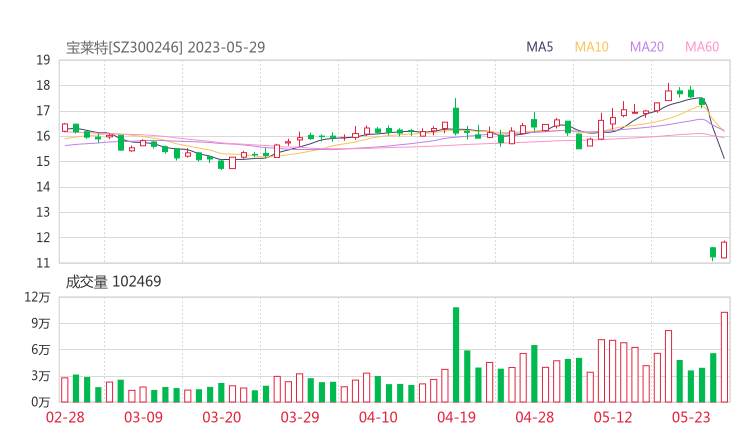Click the 05-23 date axis label

click(x=691, y=417)
